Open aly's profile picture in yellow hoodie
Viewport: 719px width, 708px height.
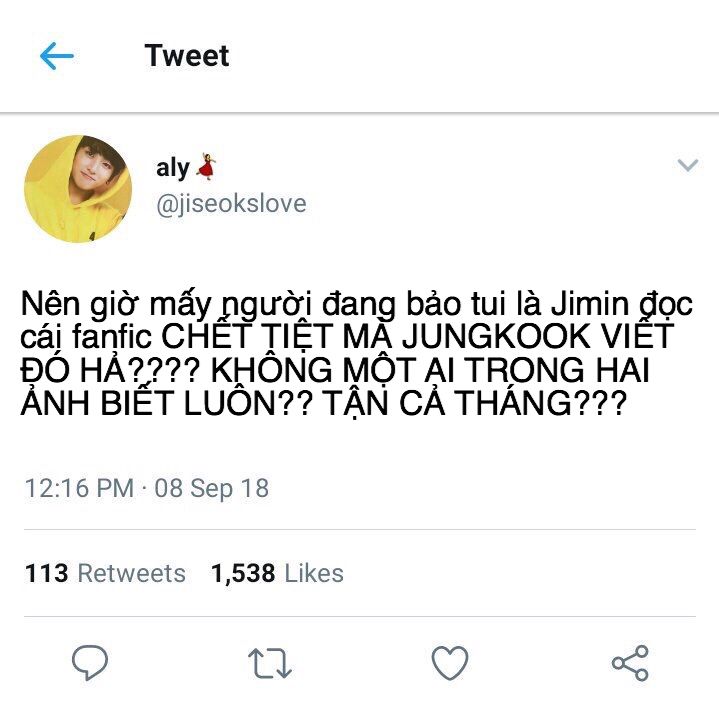pyautogui.click(x=78, y=188)
